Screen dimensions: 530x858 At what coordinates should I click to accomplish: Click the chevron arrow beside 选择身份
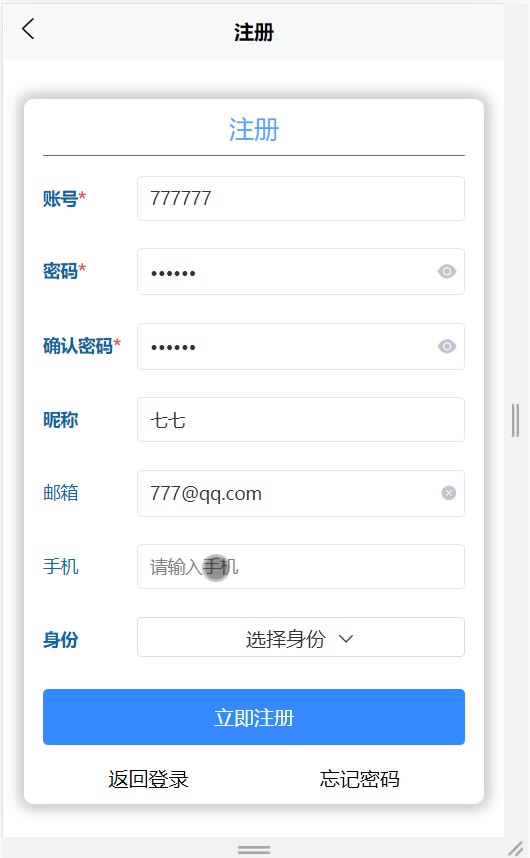(346, 639)
